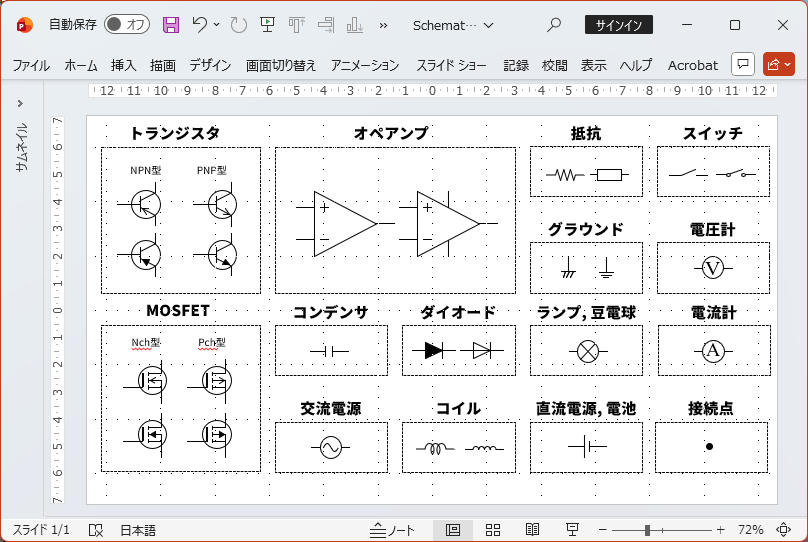Undo the last action
The image size is (808, 542).
pyautogui.click(x=199, y=24)
